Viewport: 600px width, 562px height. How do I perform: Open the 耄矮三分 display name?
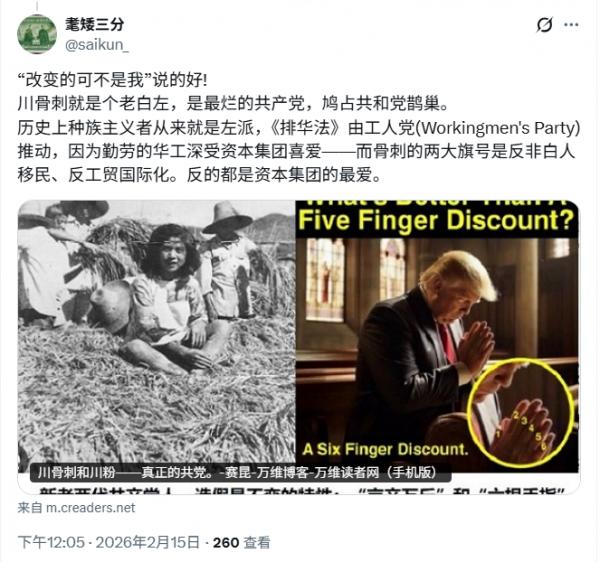95,24
